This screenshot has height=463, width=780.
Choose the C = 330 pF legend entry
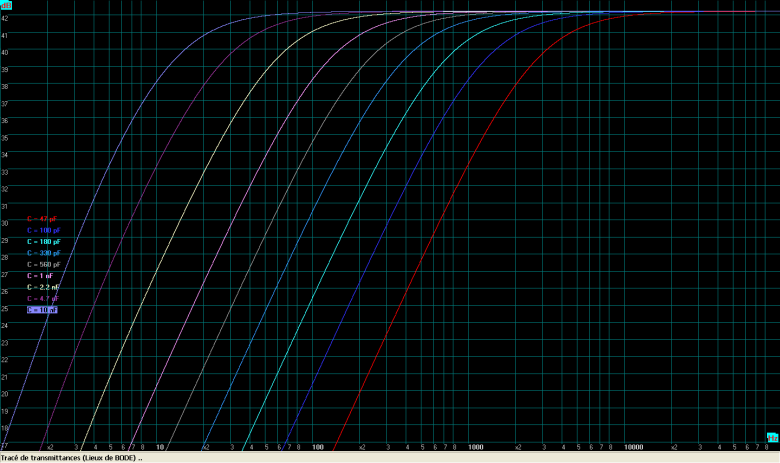click(43, 253)
